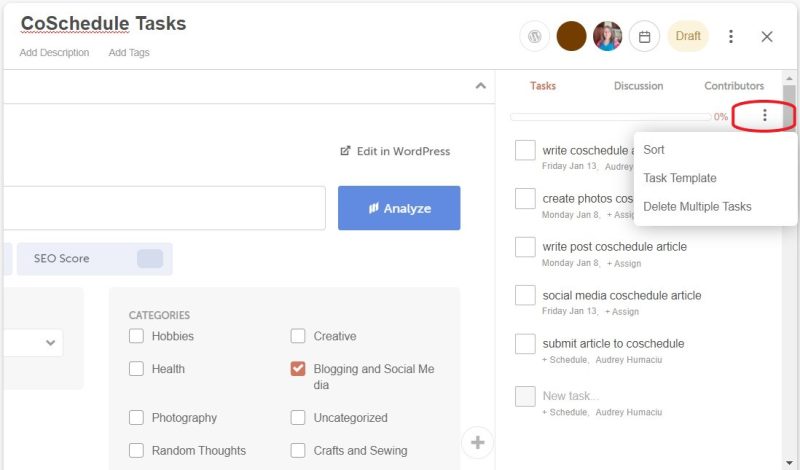The height and width of the screenshot is (470, 800).
Task: Choose Task Template from the menu
Action: 680,178
